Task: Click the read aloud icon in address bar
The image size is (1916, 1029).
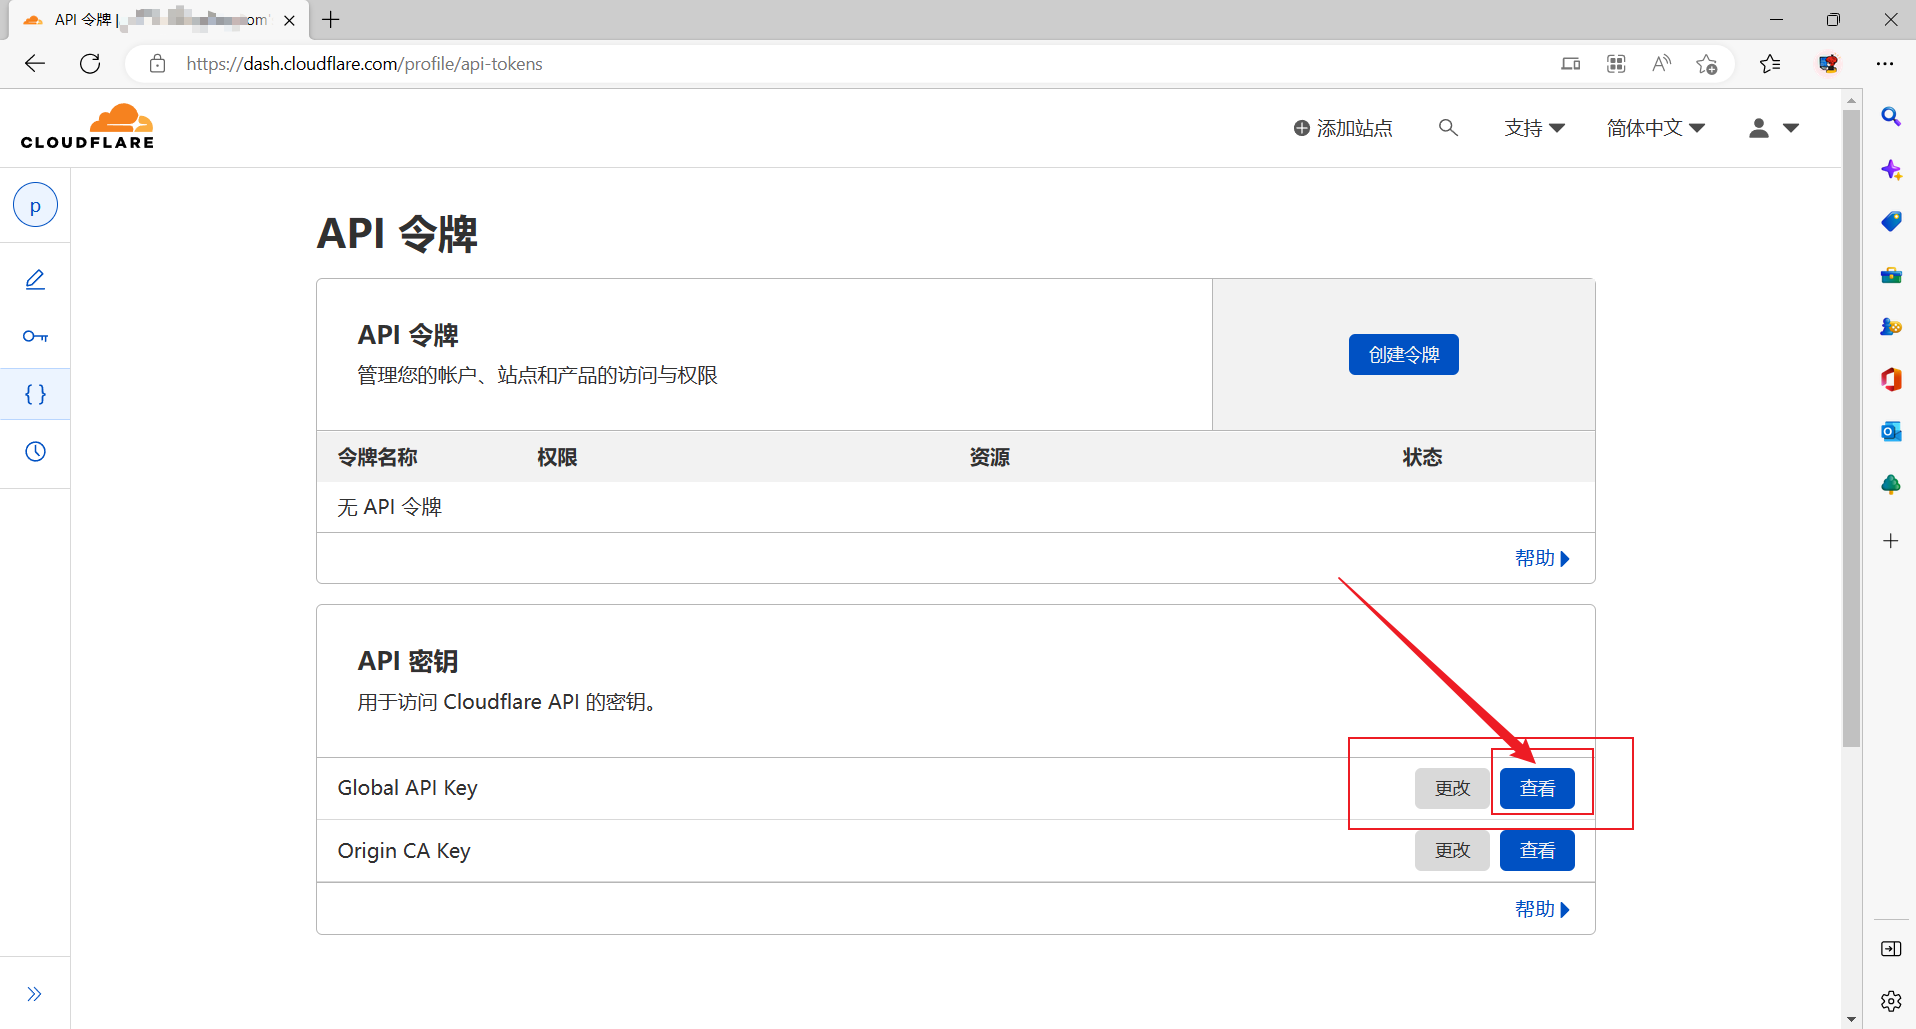Action: point(1661,64)
